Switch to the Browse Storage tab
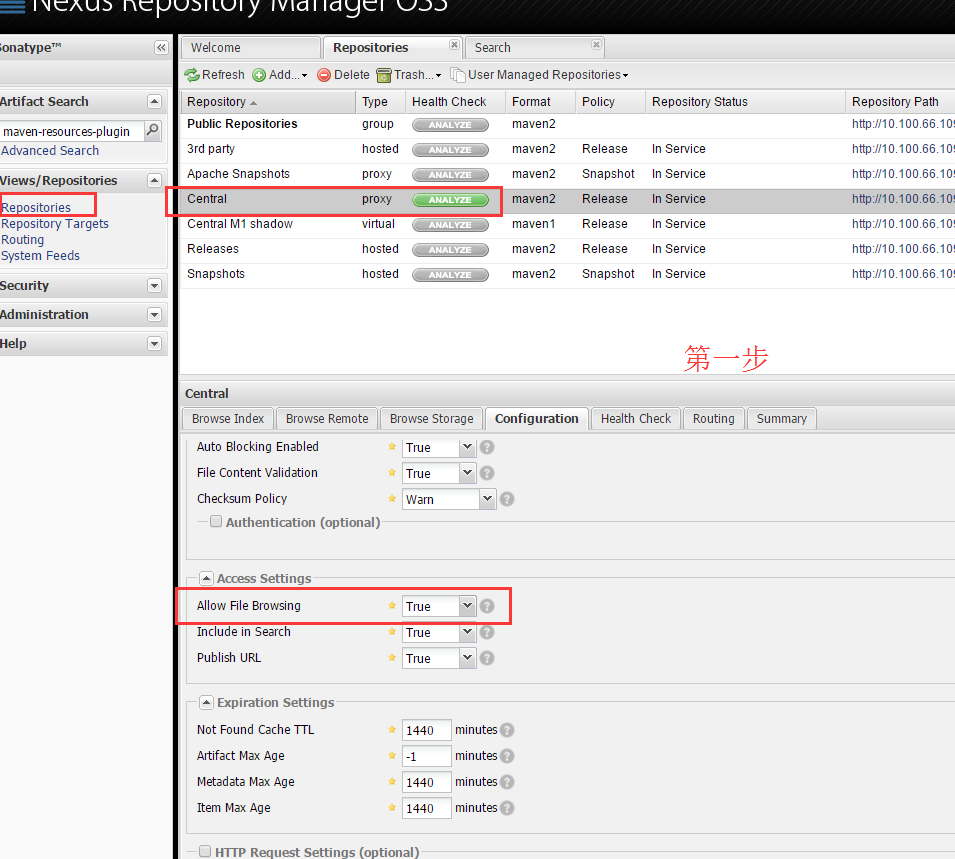 pos(432,419)
